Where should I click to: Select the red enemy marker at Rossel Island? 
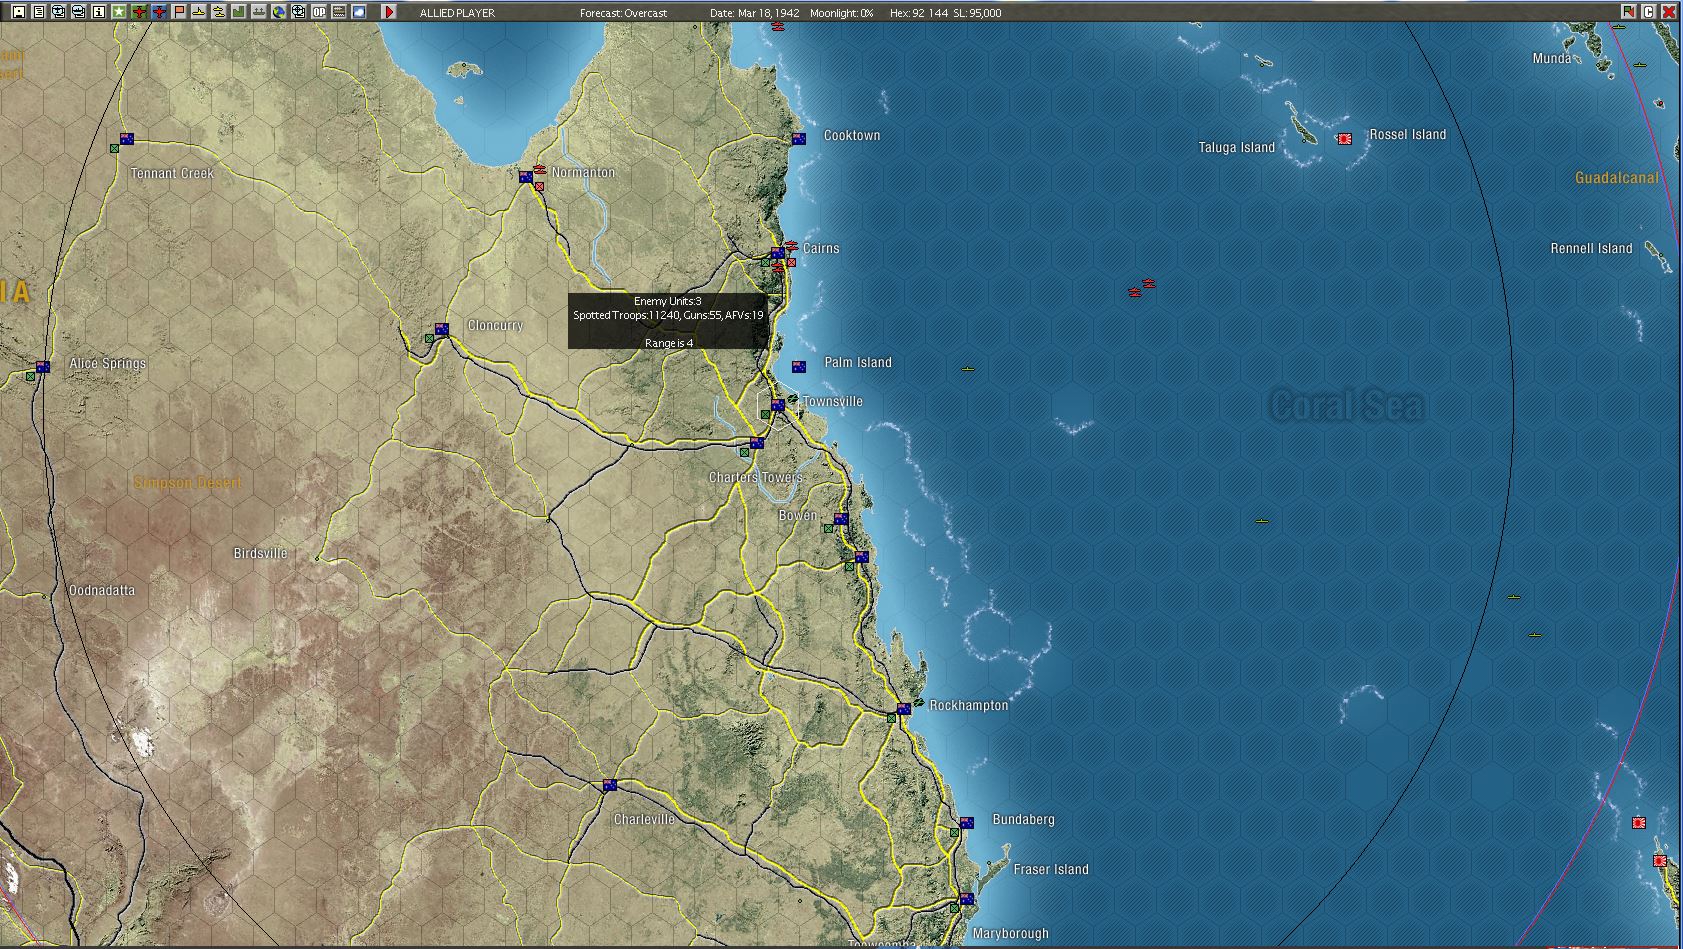pos(1345,139)
